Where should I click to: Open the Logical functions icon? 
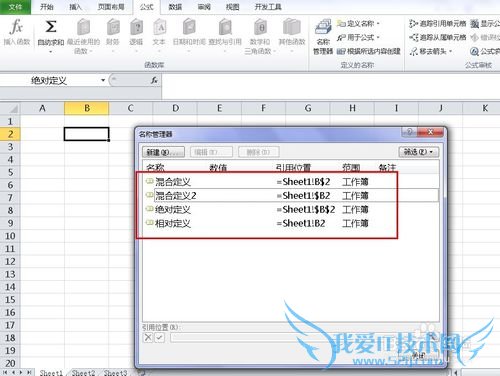136,27
